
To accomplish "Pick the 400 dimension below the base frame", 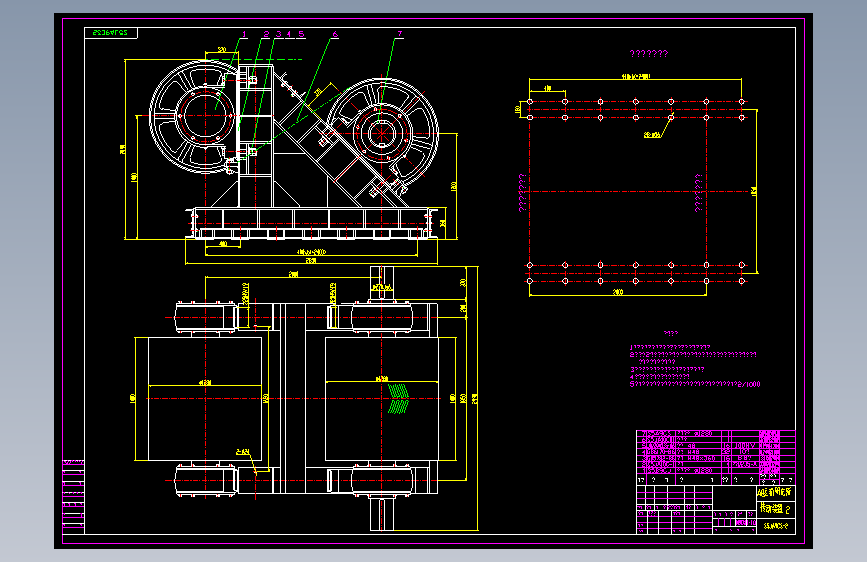I will point(223,243).
